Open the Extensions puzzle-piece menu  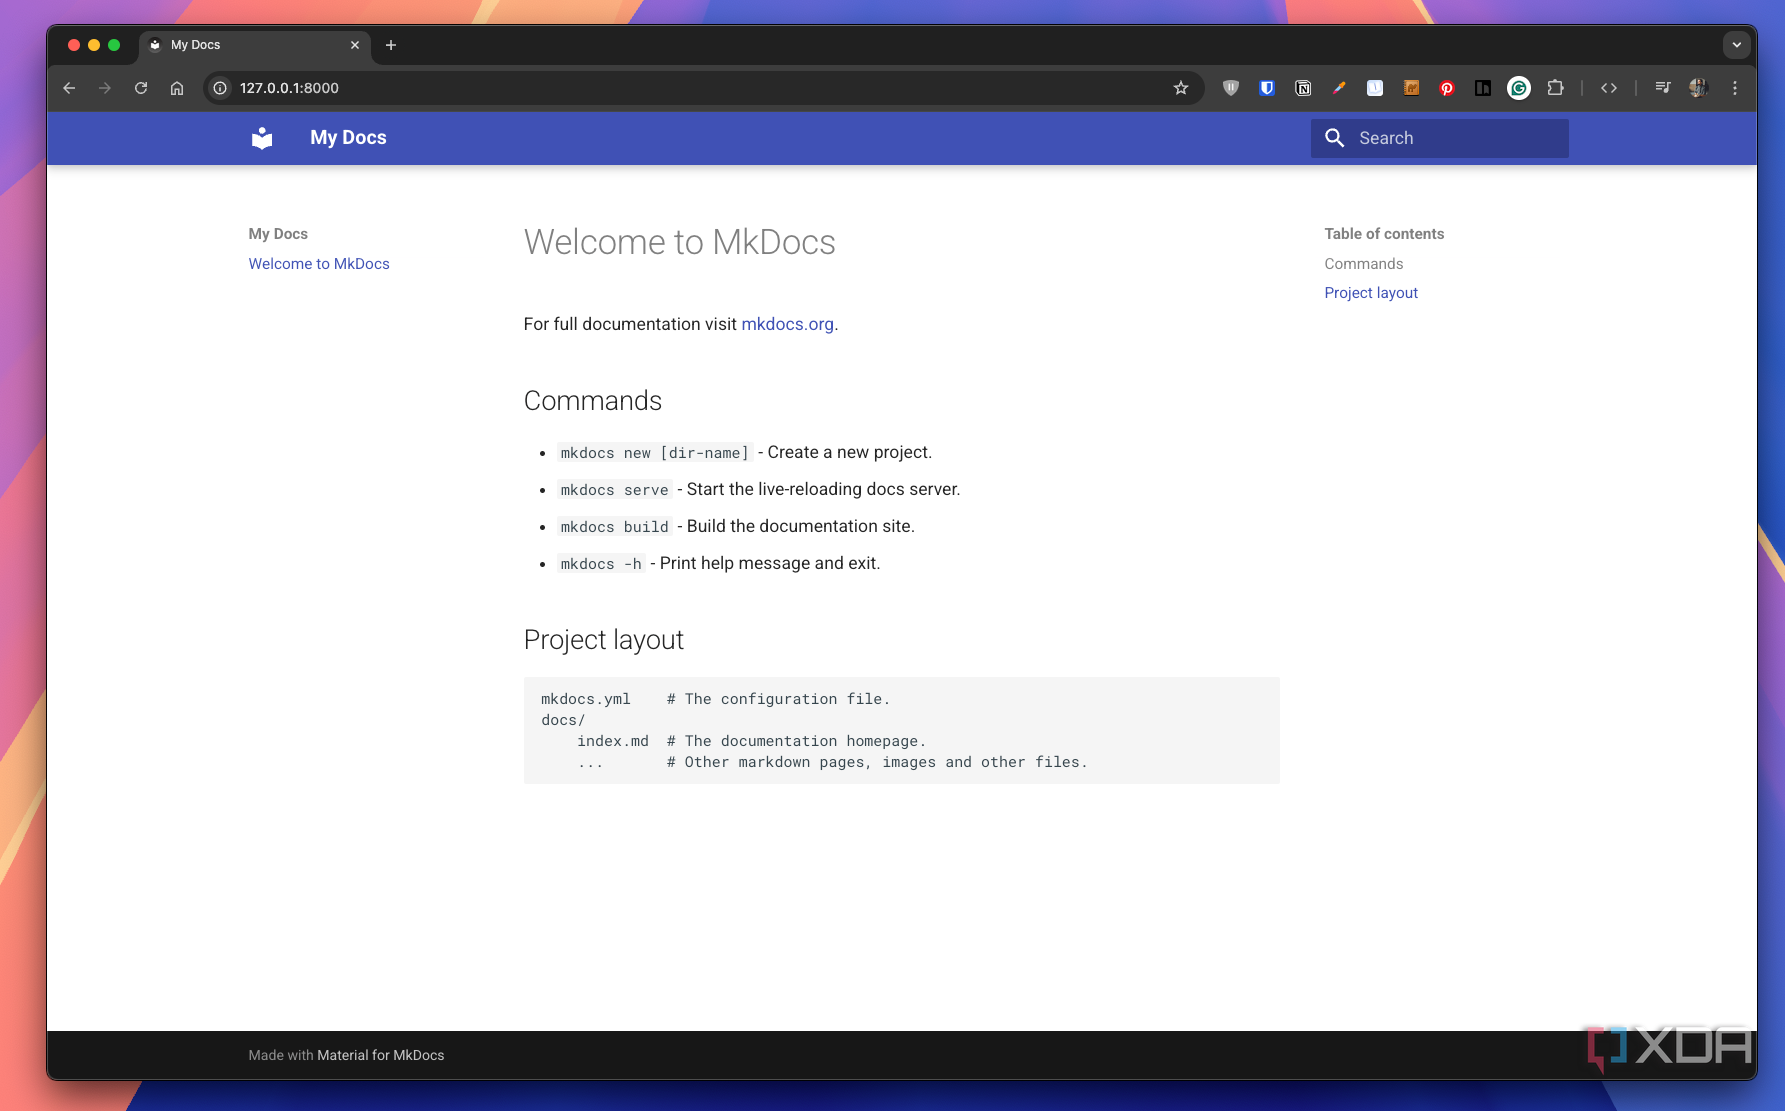click(1555, 88)
